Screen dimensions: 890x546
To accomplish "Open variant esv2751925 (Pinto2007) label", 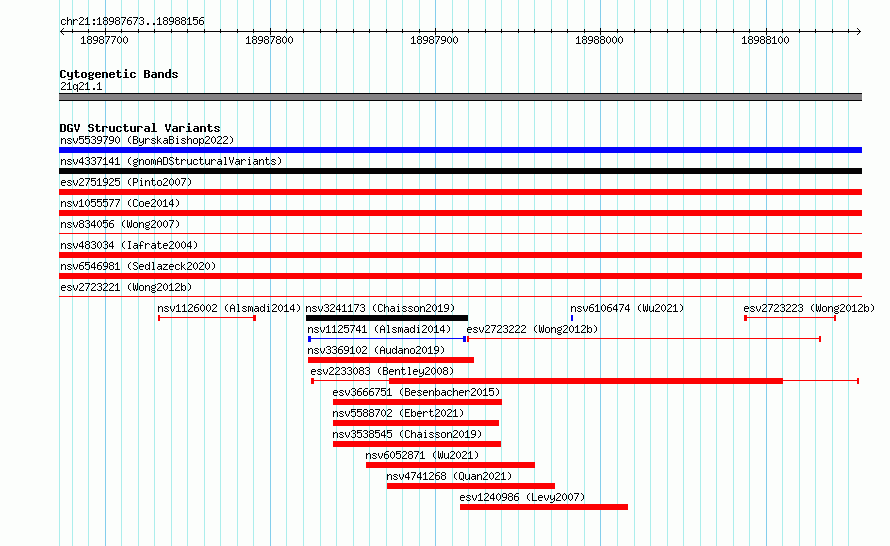I will click(126, 182).
